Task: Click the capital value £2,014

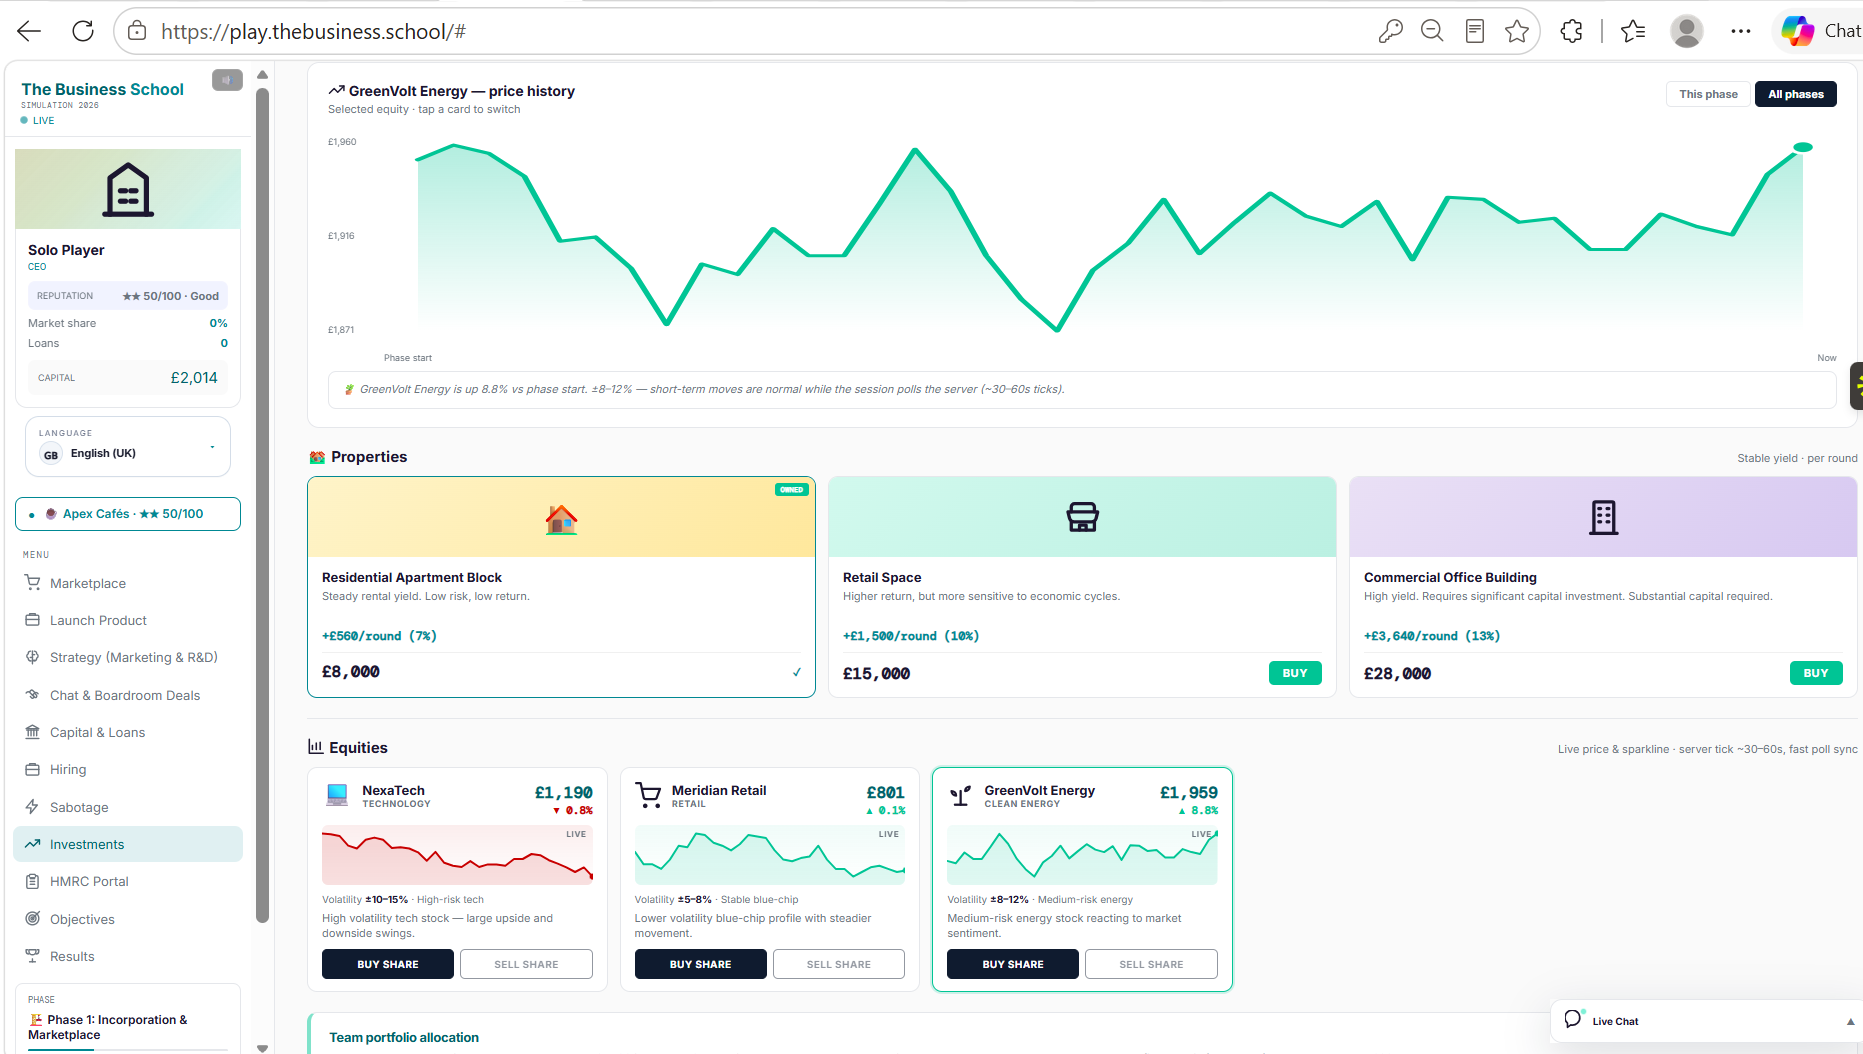Action: pos(194,377)
